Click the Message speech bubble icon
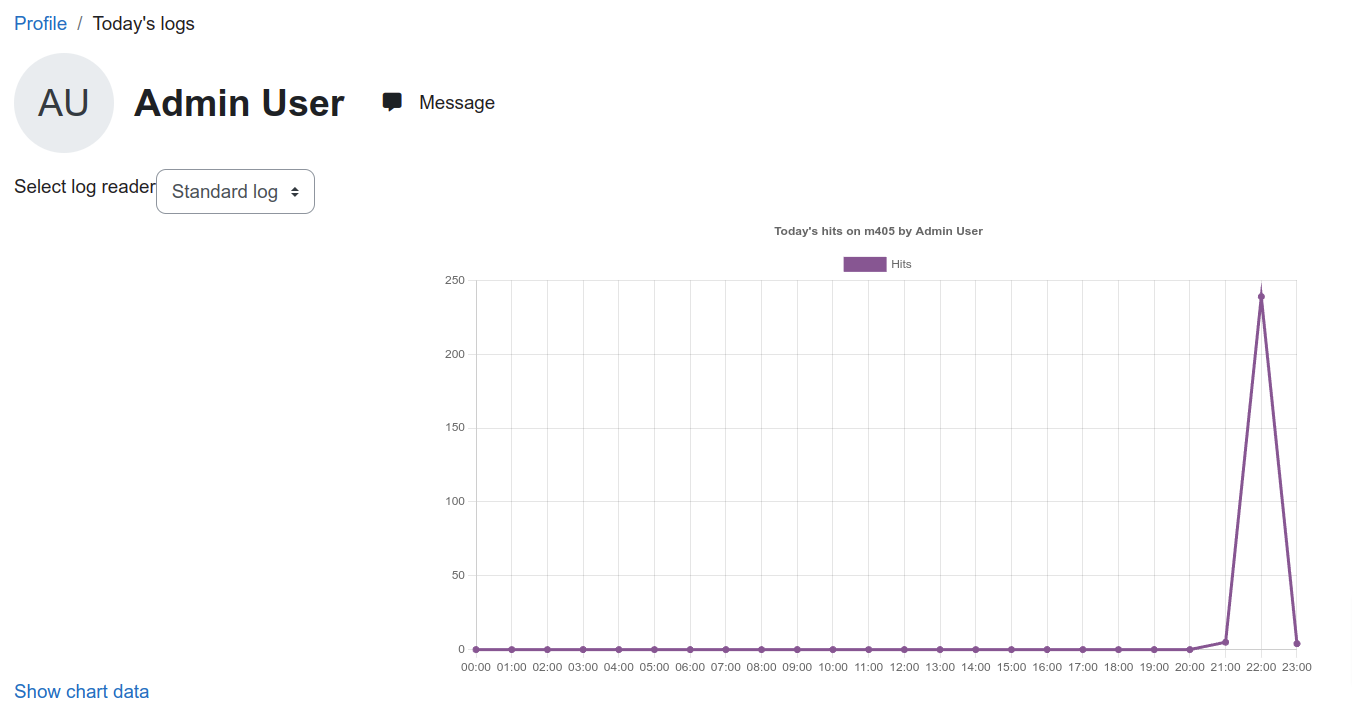 pos(392,102)
